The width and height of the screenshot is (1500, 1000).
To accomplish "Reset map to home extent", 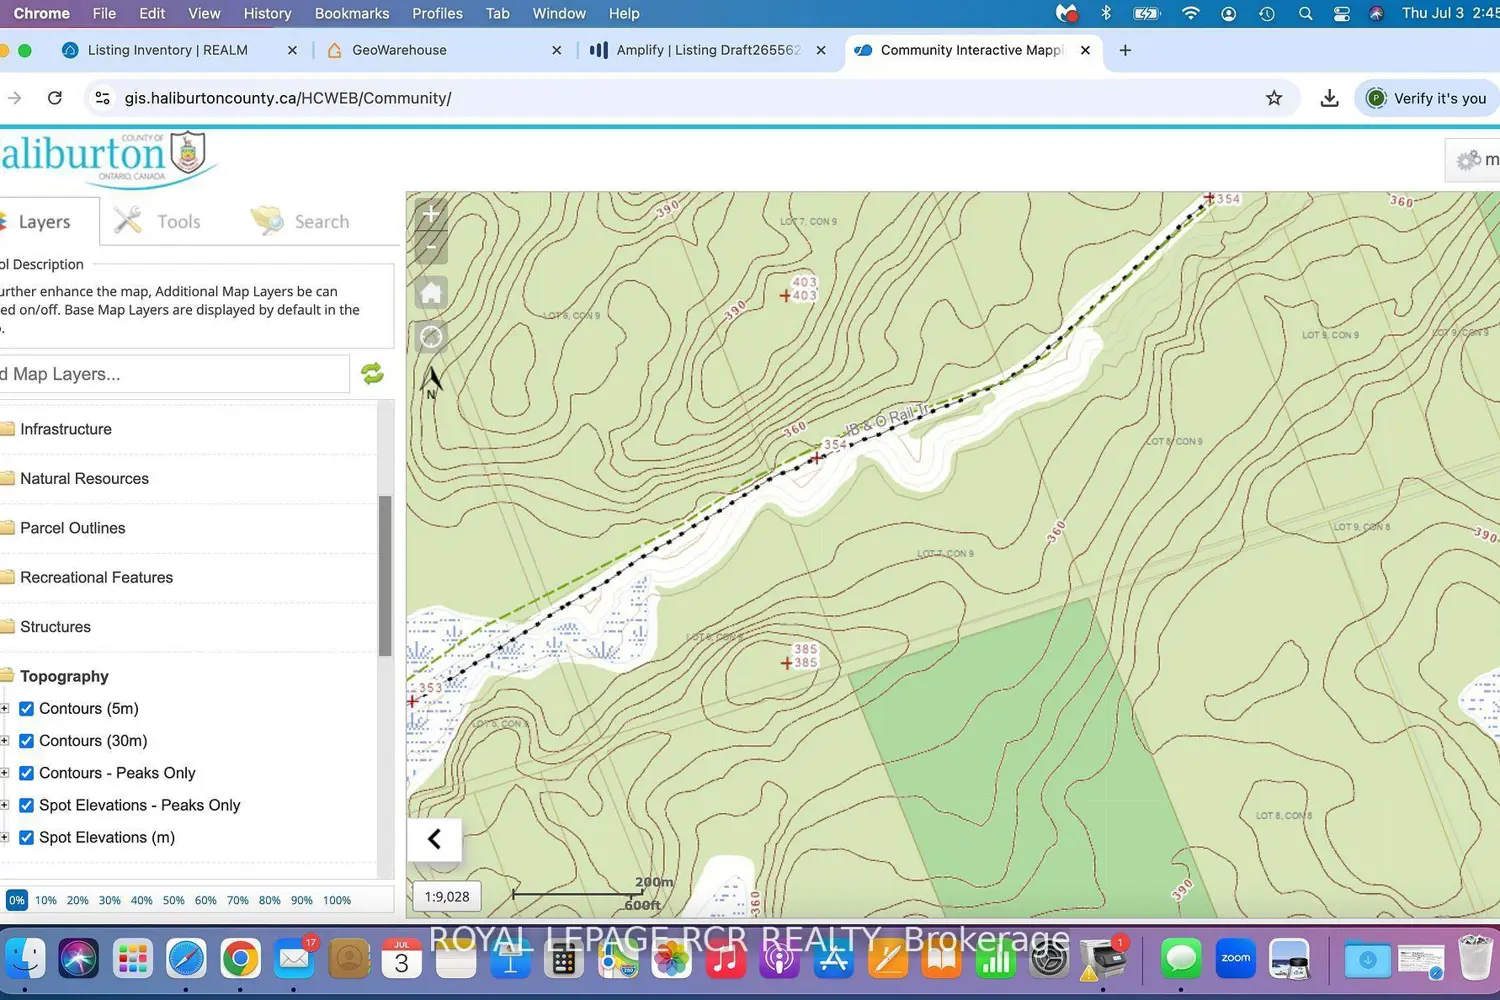I will coord(431,293).
